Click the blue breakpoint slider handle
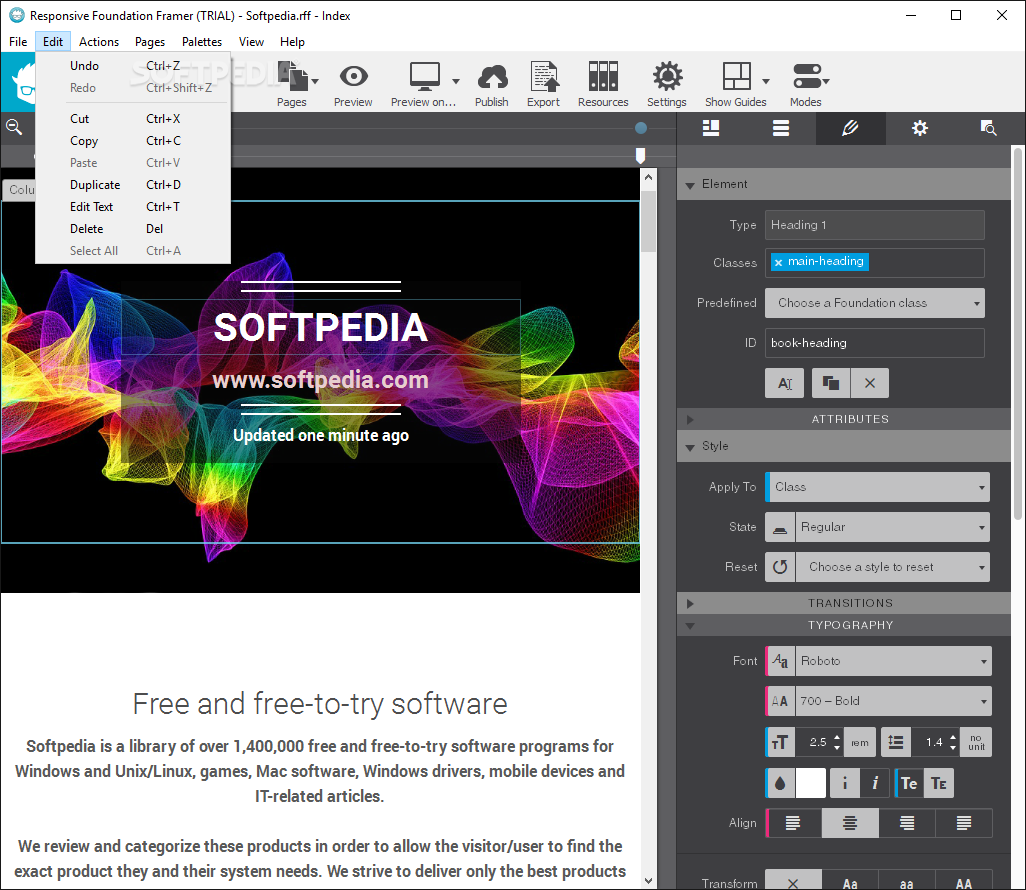The width and height of the screenshot is (1026, 890). coord(641,128)
